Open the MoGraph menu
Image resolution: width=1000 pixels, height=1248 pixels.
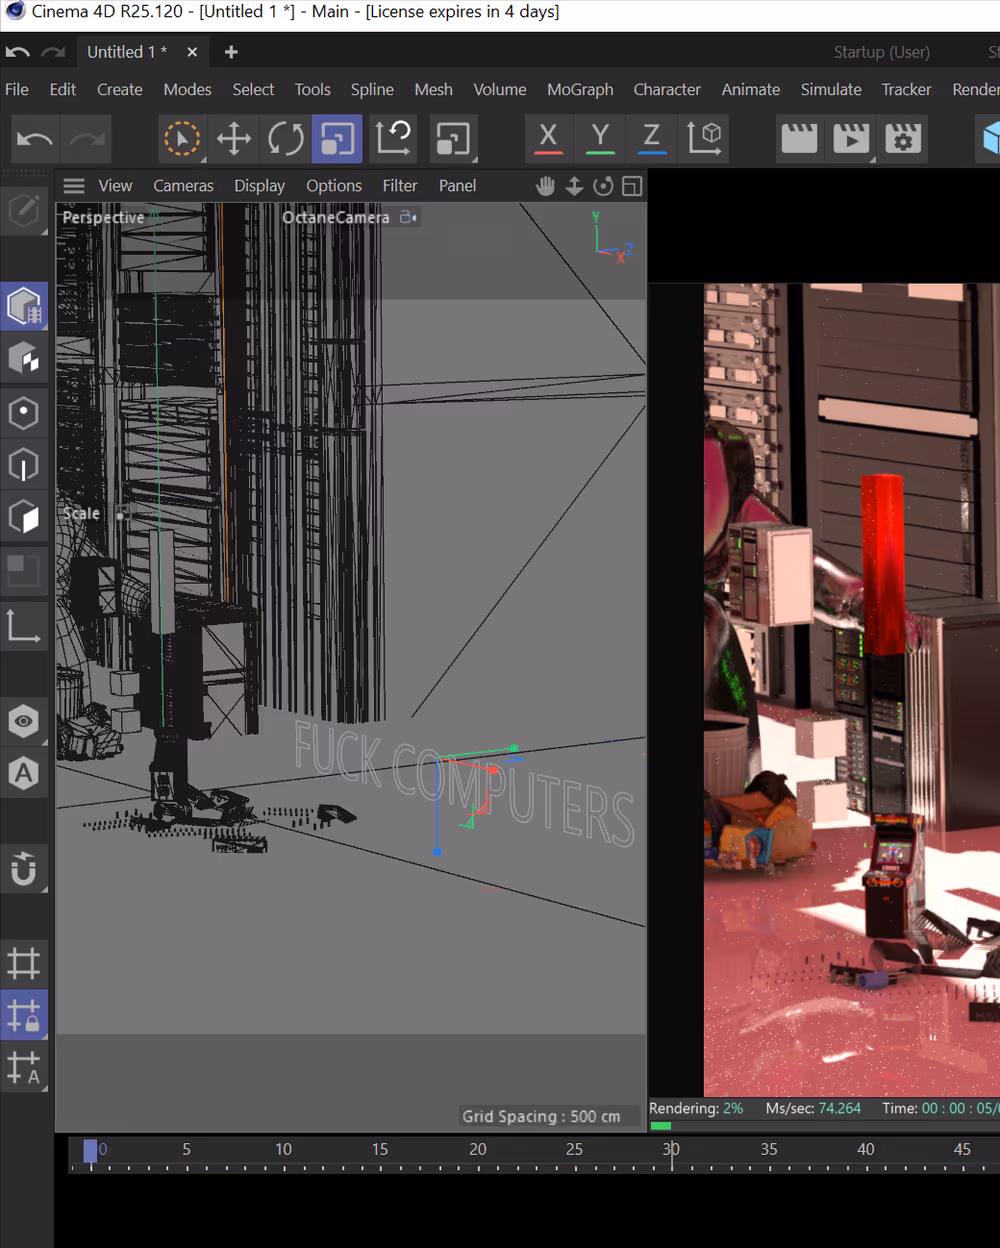(x=580, y=90)
